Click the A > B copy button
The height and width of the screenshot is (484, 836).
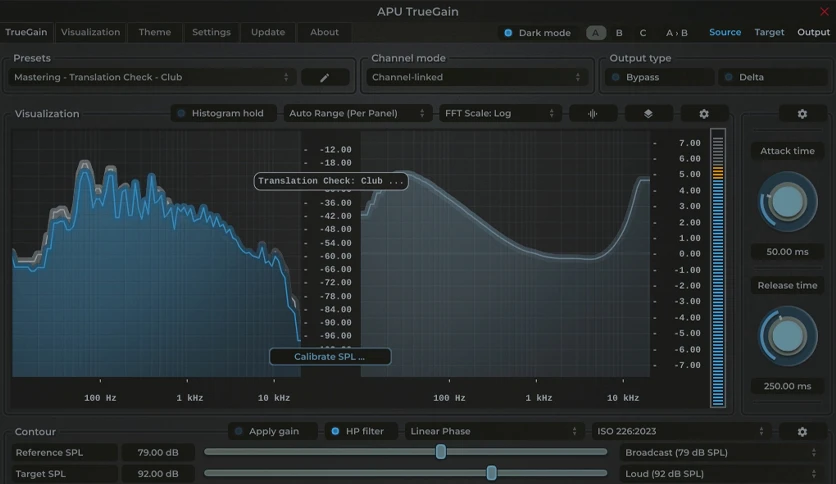[x=677, y=33]
